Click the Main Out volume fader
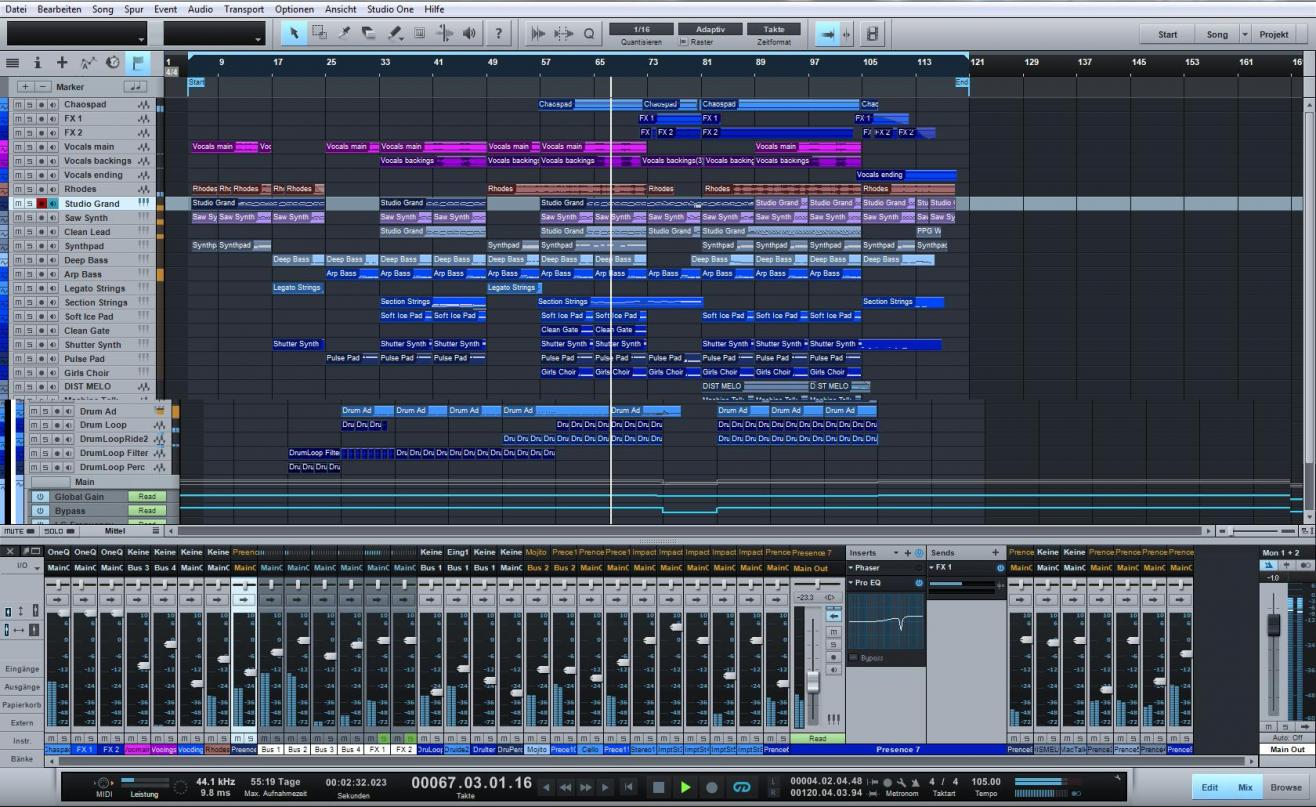Screen dimensions: 1316x807 click(x=1273, y=623)
